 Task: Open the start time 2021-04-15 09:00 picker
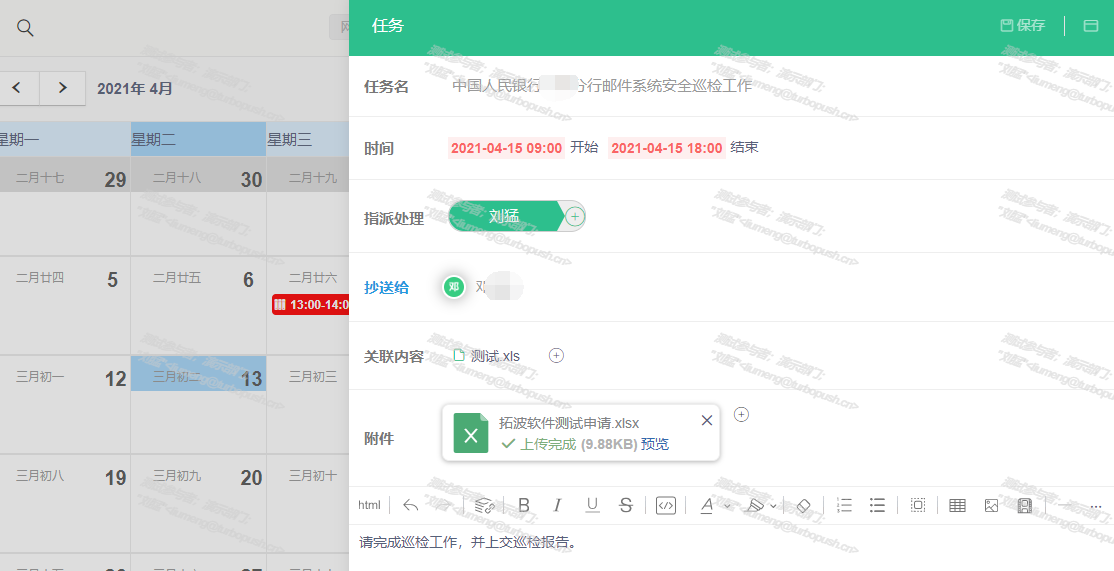(x=506, y=148)
